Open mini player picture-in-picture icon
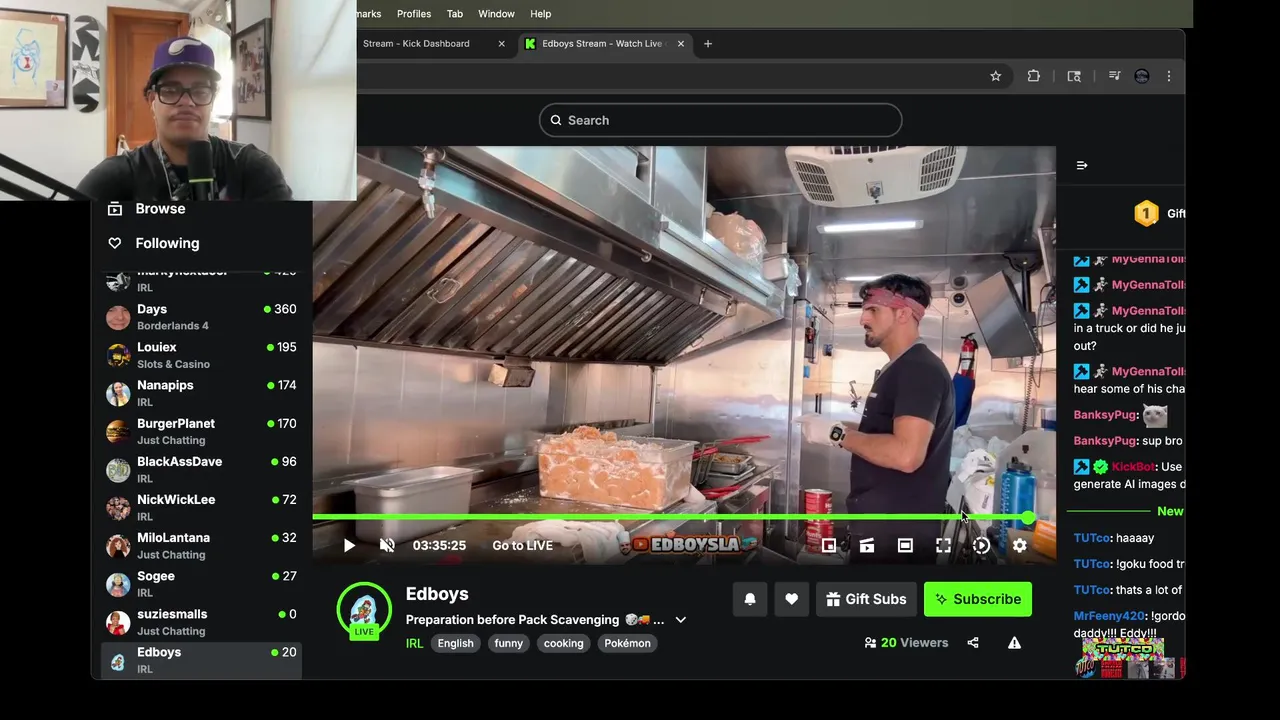Image resolution: width=1280 pixels, height=720 pixels. click(x=829, y=545)
